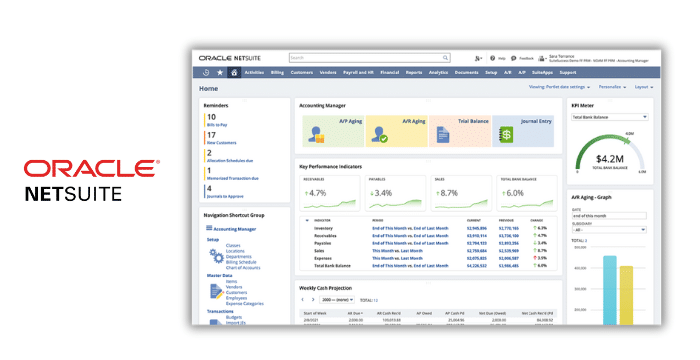
Task: Open Help question mark icon
Action: (x=492, y=58)
